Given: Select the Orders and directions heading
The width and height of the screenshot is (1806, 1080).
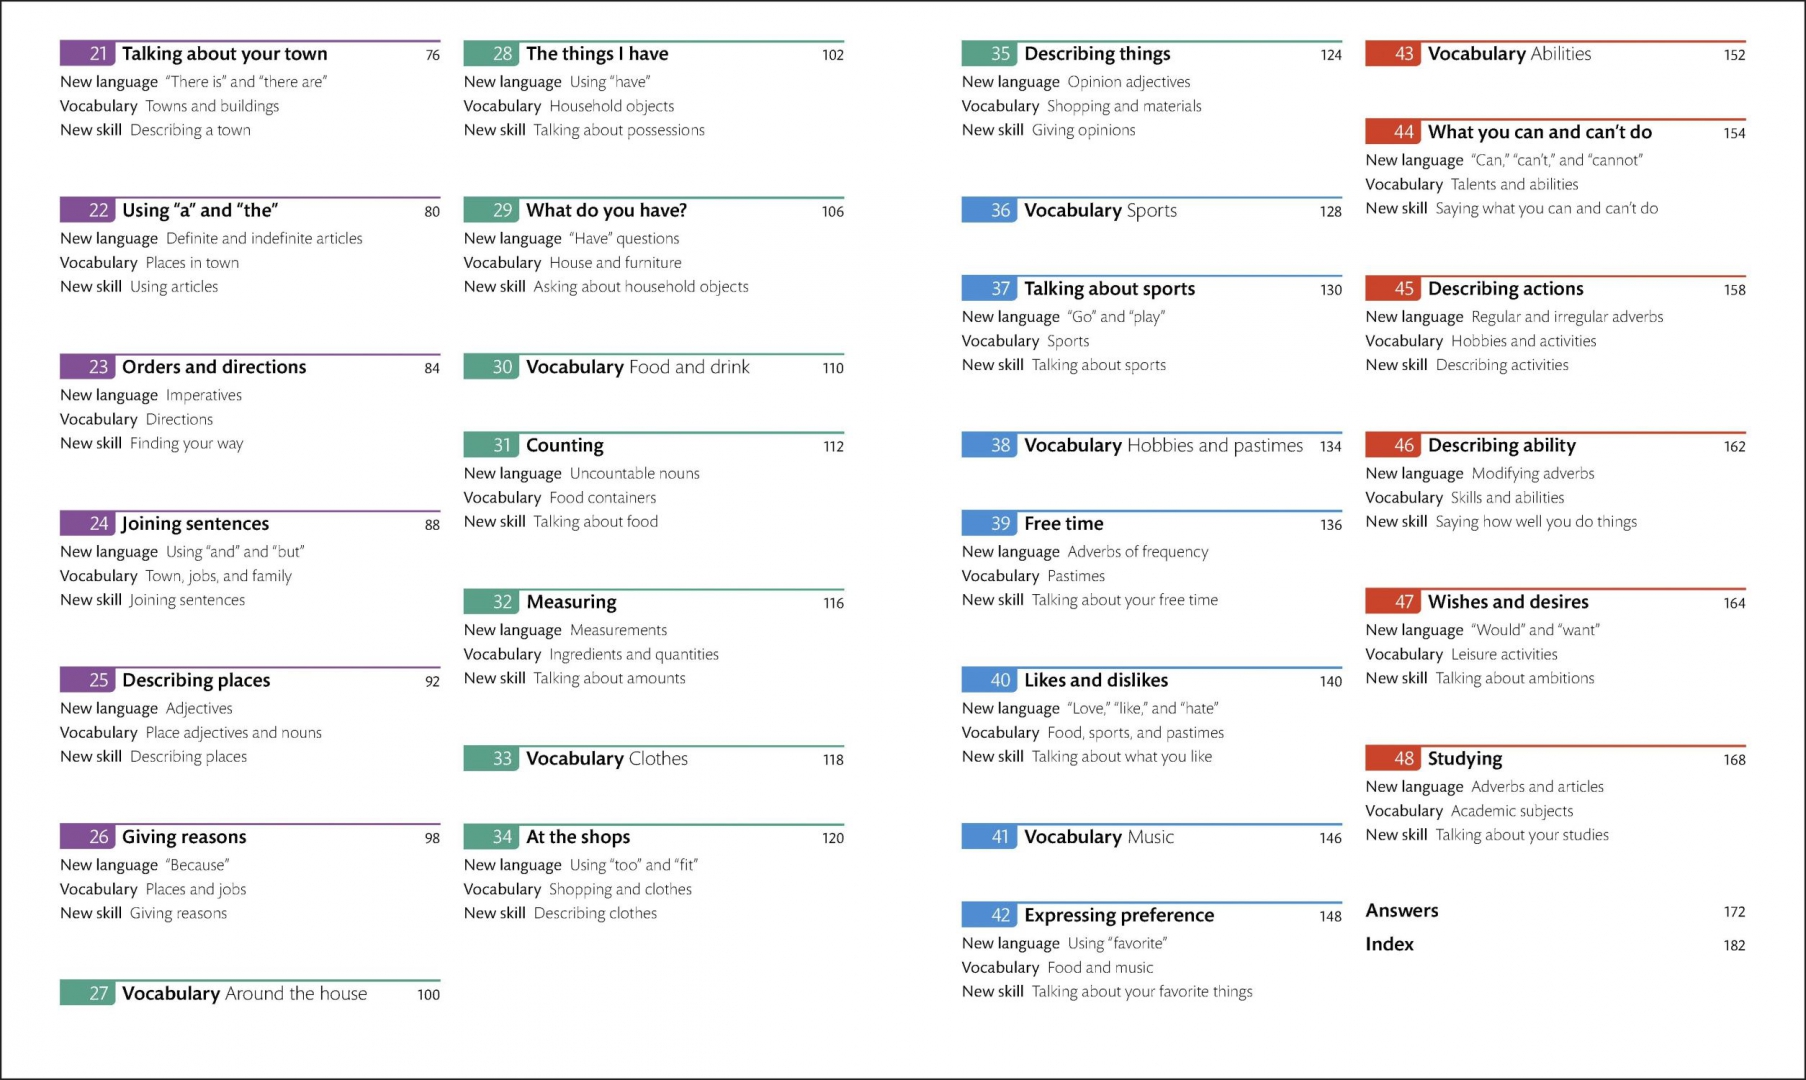Looking at the screenshot, I should [x=214, y=367].
